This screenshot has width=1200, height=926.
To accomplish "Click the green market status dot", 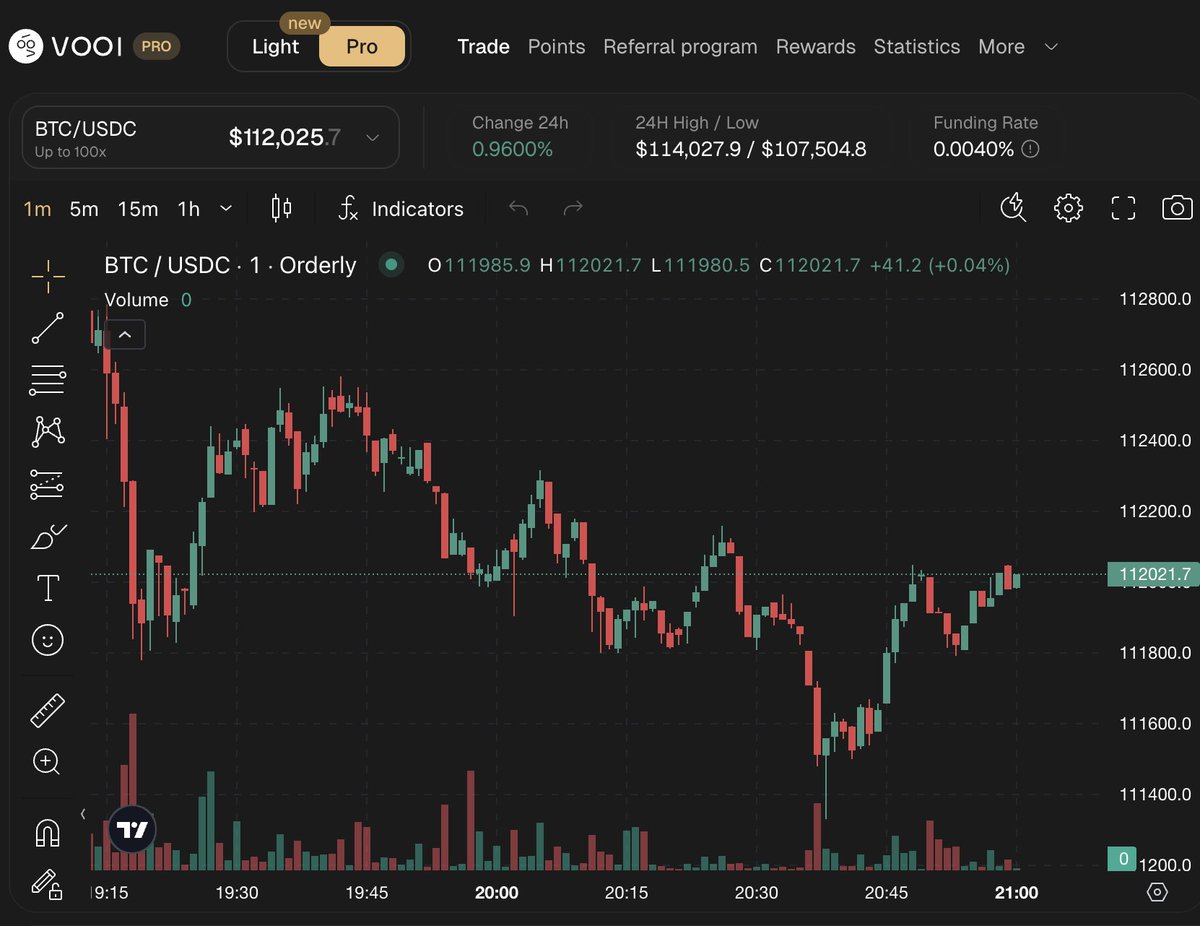I will pyautogui.click(x=392, y=265).
